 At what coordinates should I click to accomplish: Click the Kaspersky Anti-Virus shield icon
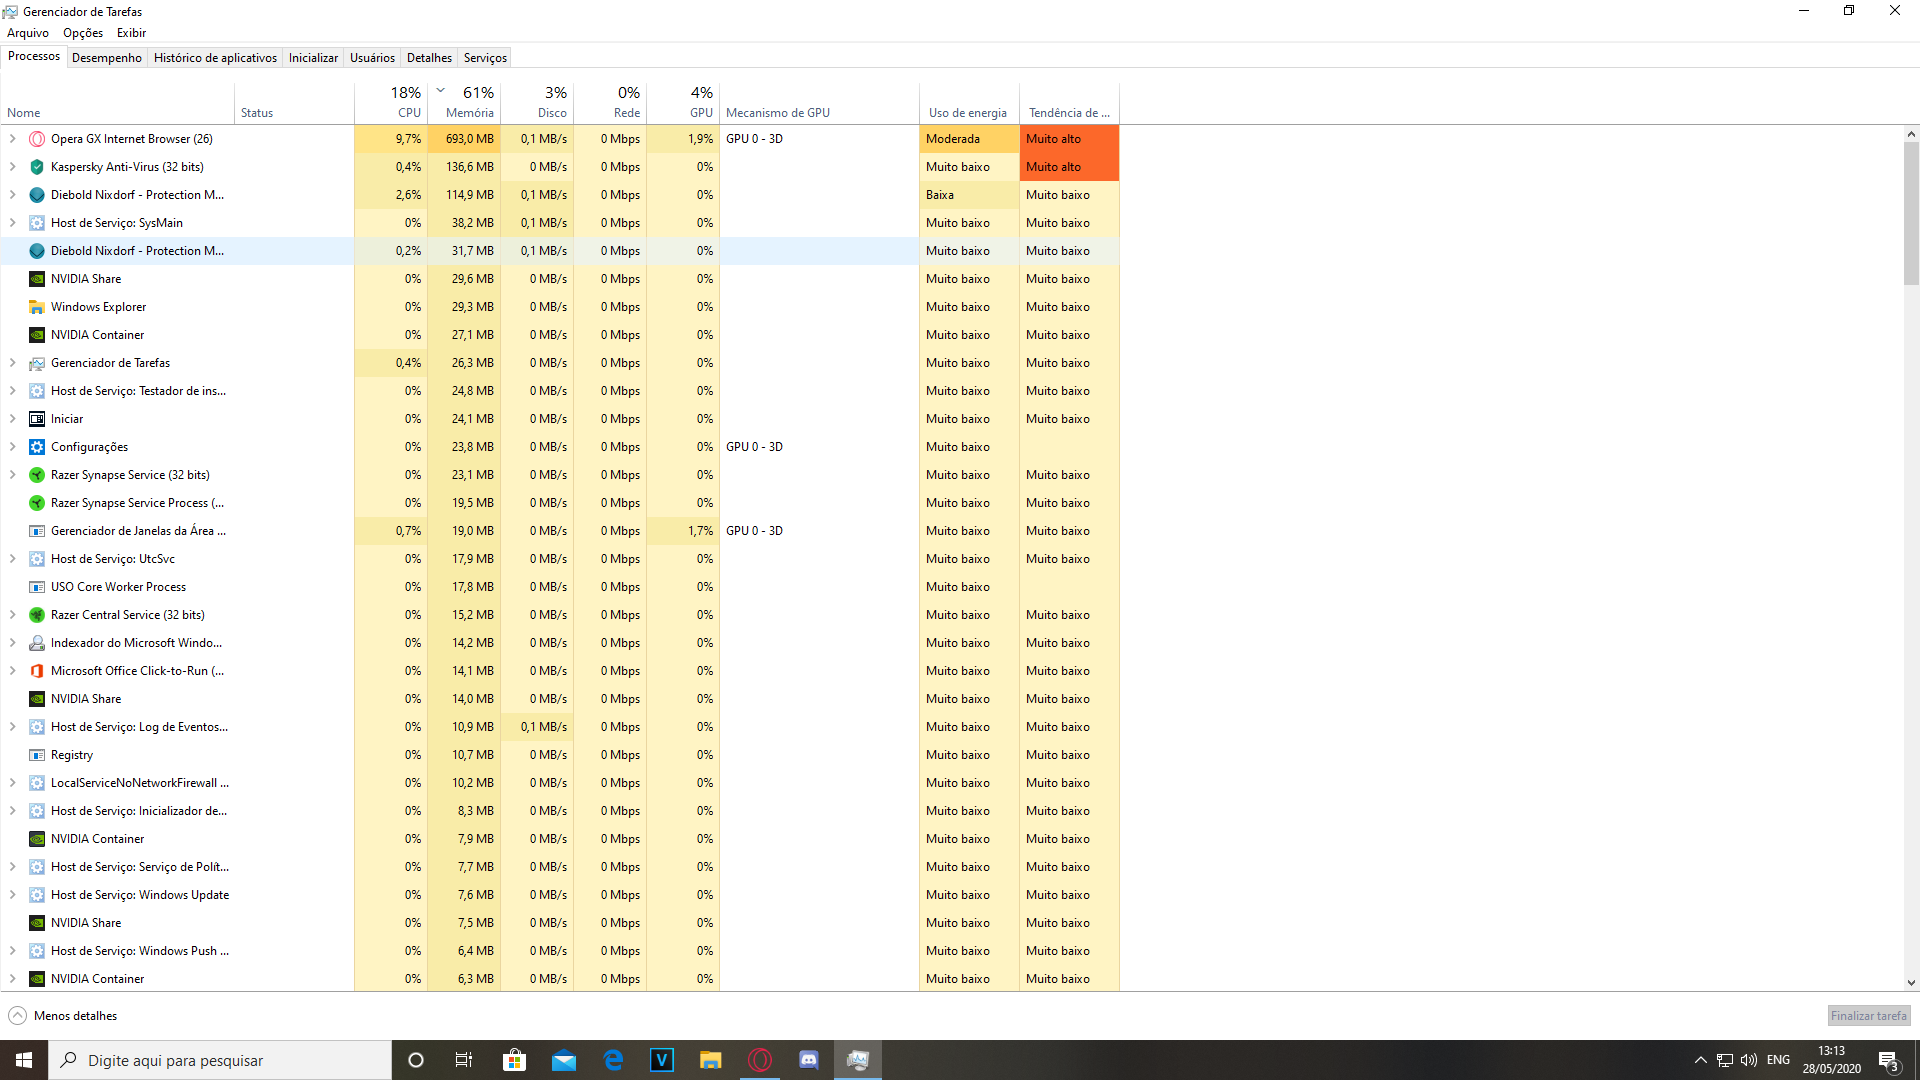[37, 167]
